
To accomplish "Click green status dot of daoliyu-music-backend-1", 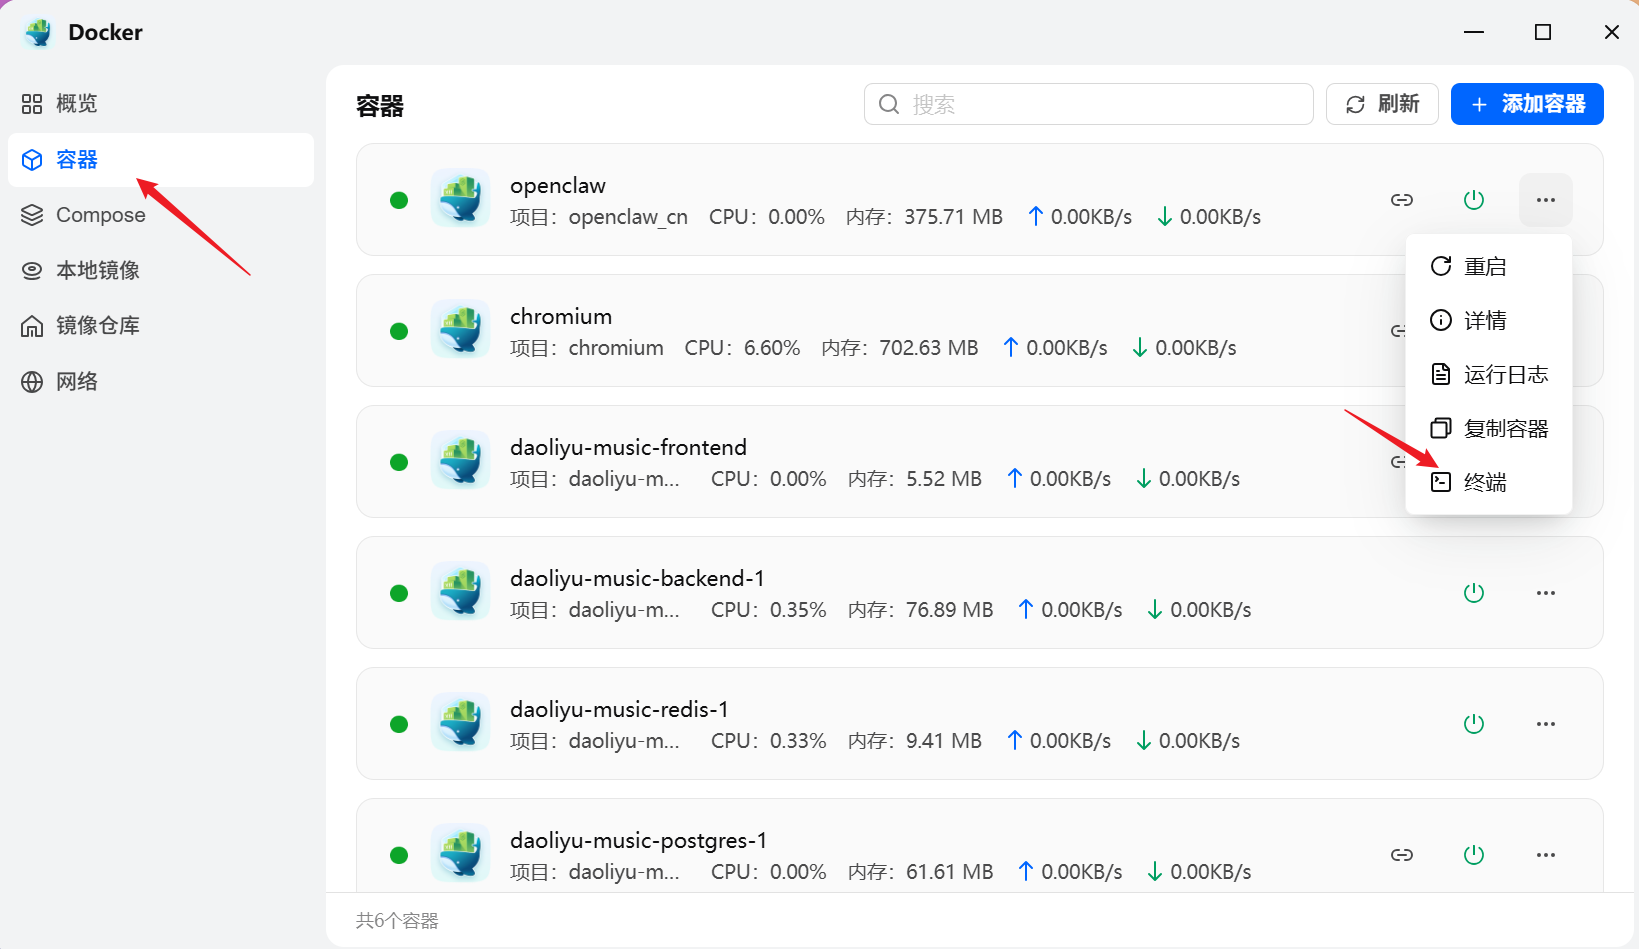I will click(x=399, y=593).
